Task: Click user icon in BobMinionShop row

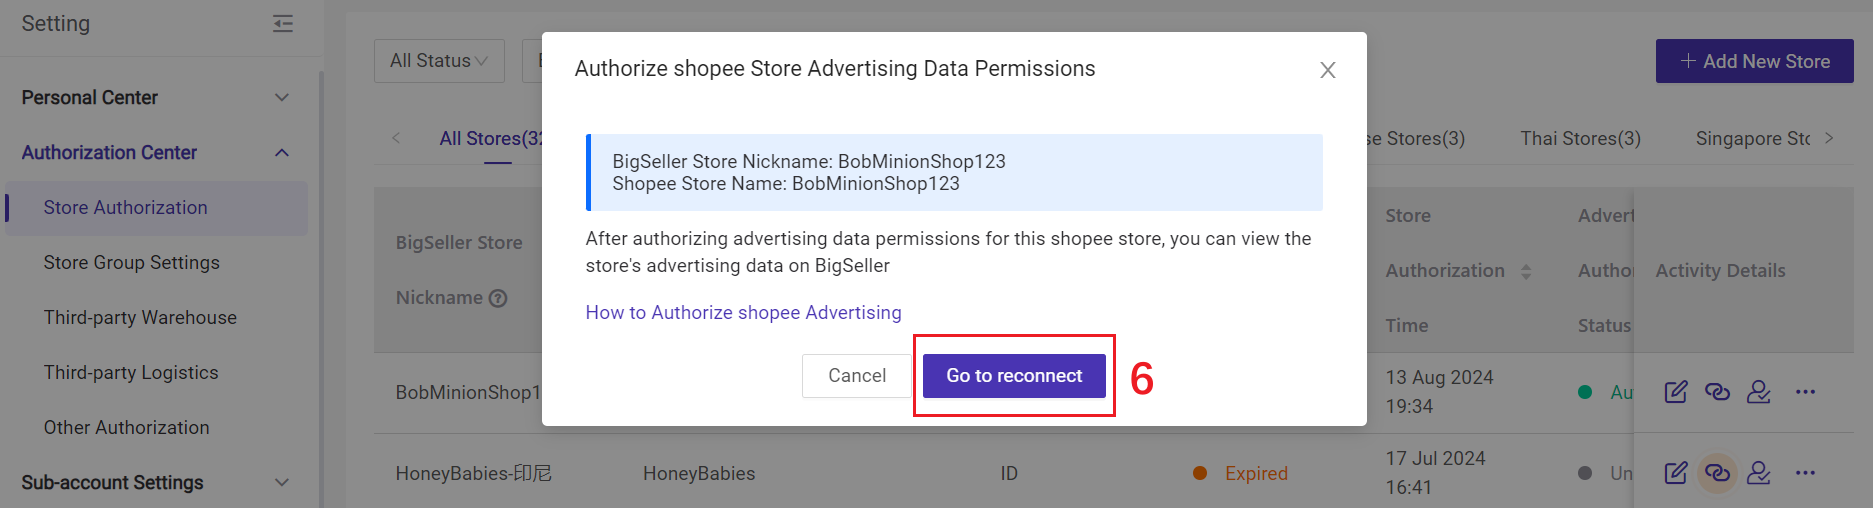Action: [1759, 392]
